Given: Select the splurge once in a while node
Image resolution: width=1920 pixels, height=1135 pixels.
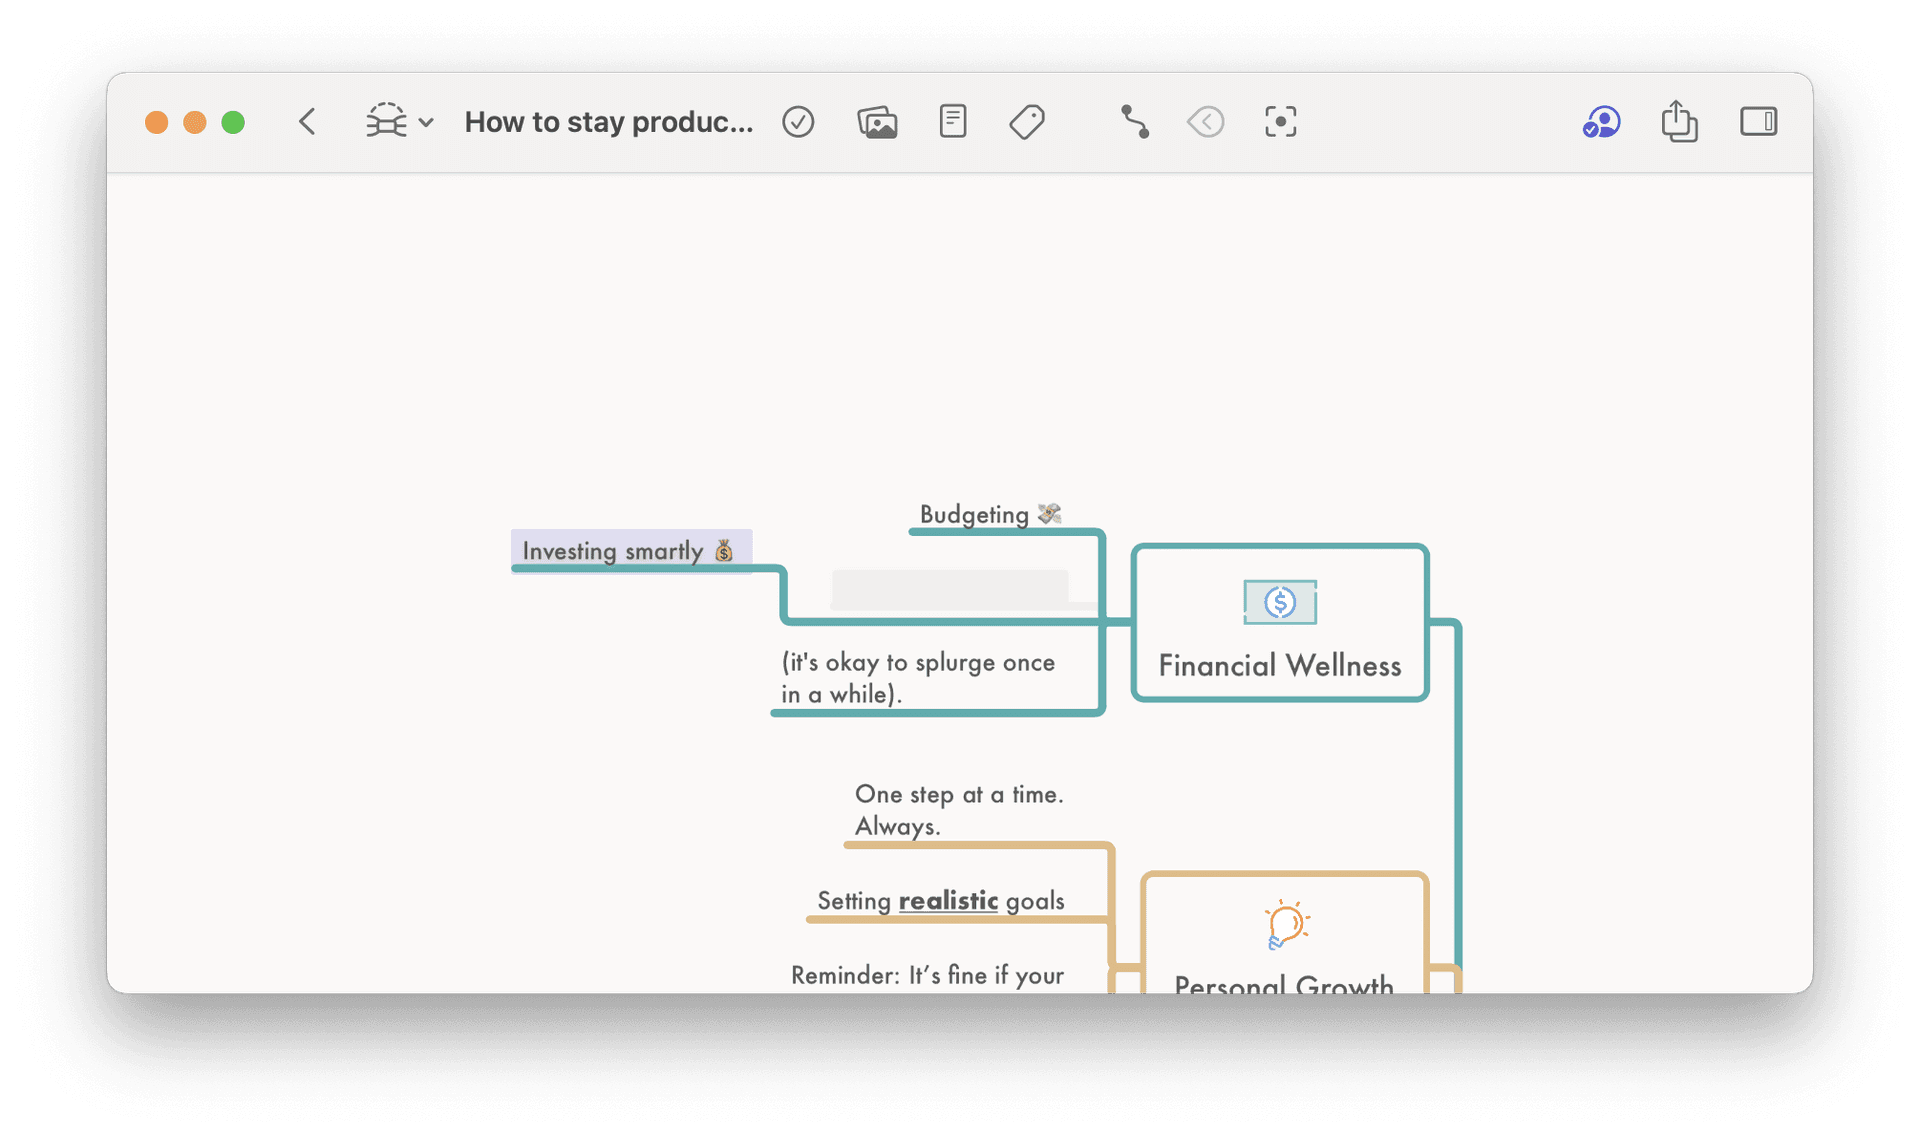Looking at the screenshot, I should click(917, 678).
